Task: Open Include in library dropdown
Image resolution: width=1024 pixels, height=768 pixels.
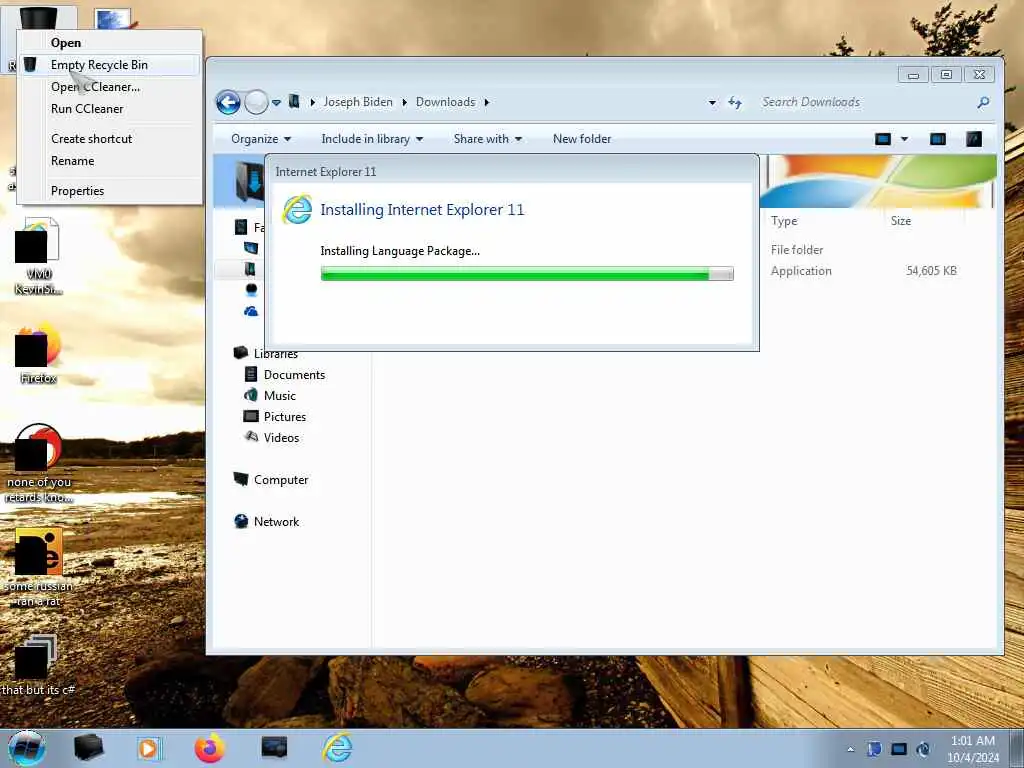Action: (372, 138)
